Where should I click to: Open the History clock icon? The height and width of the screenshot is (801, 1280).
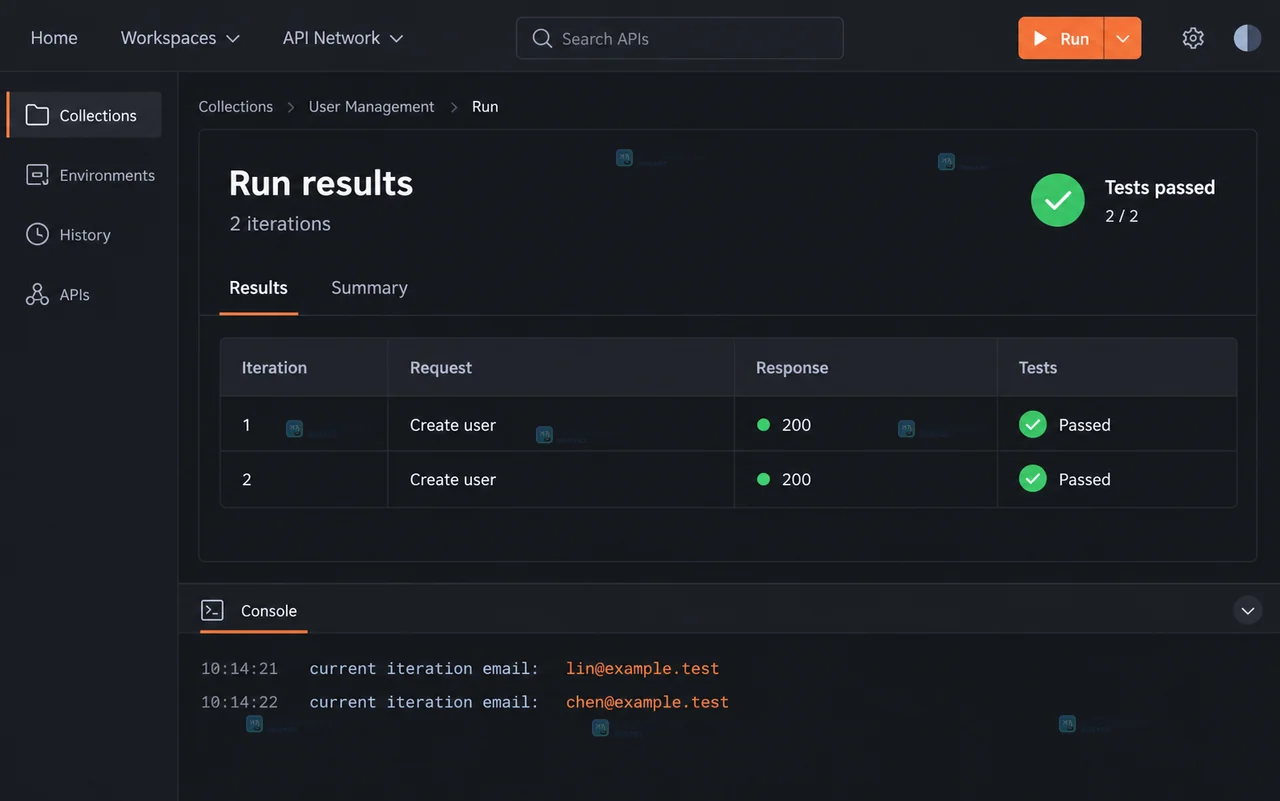coord(37,235)
